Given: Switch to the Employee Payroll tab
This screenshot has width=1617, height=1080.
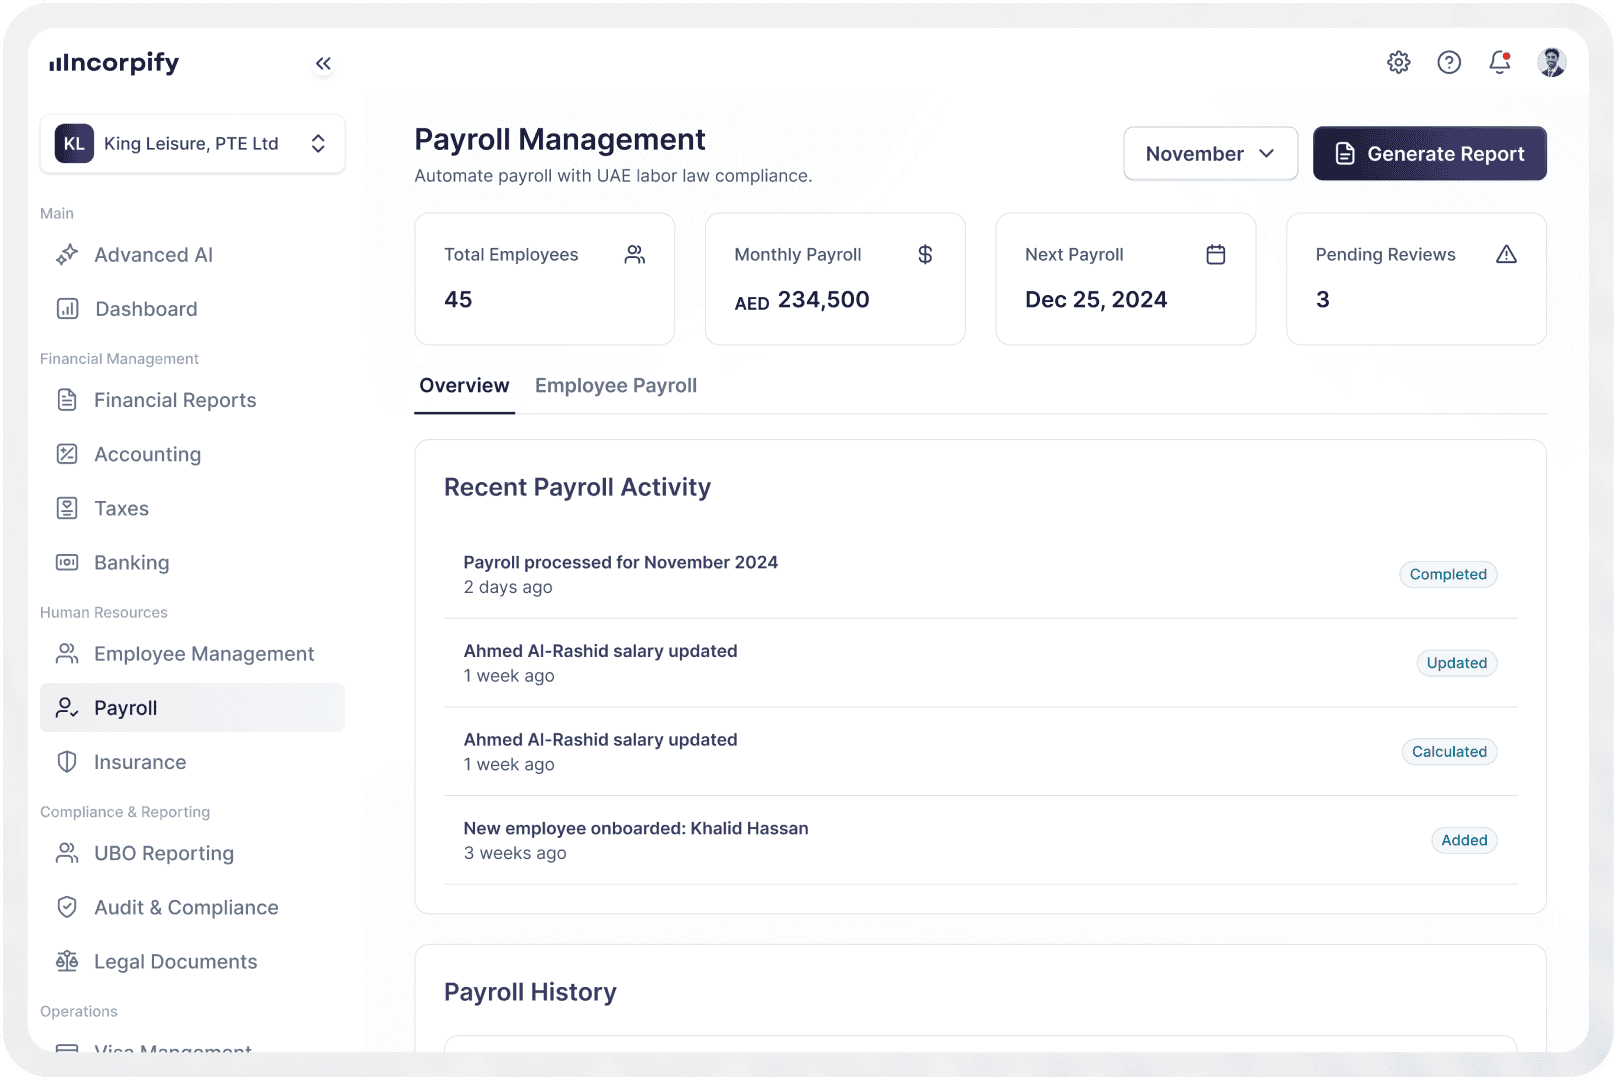Looking at the screenshot, I should (615, 385).
